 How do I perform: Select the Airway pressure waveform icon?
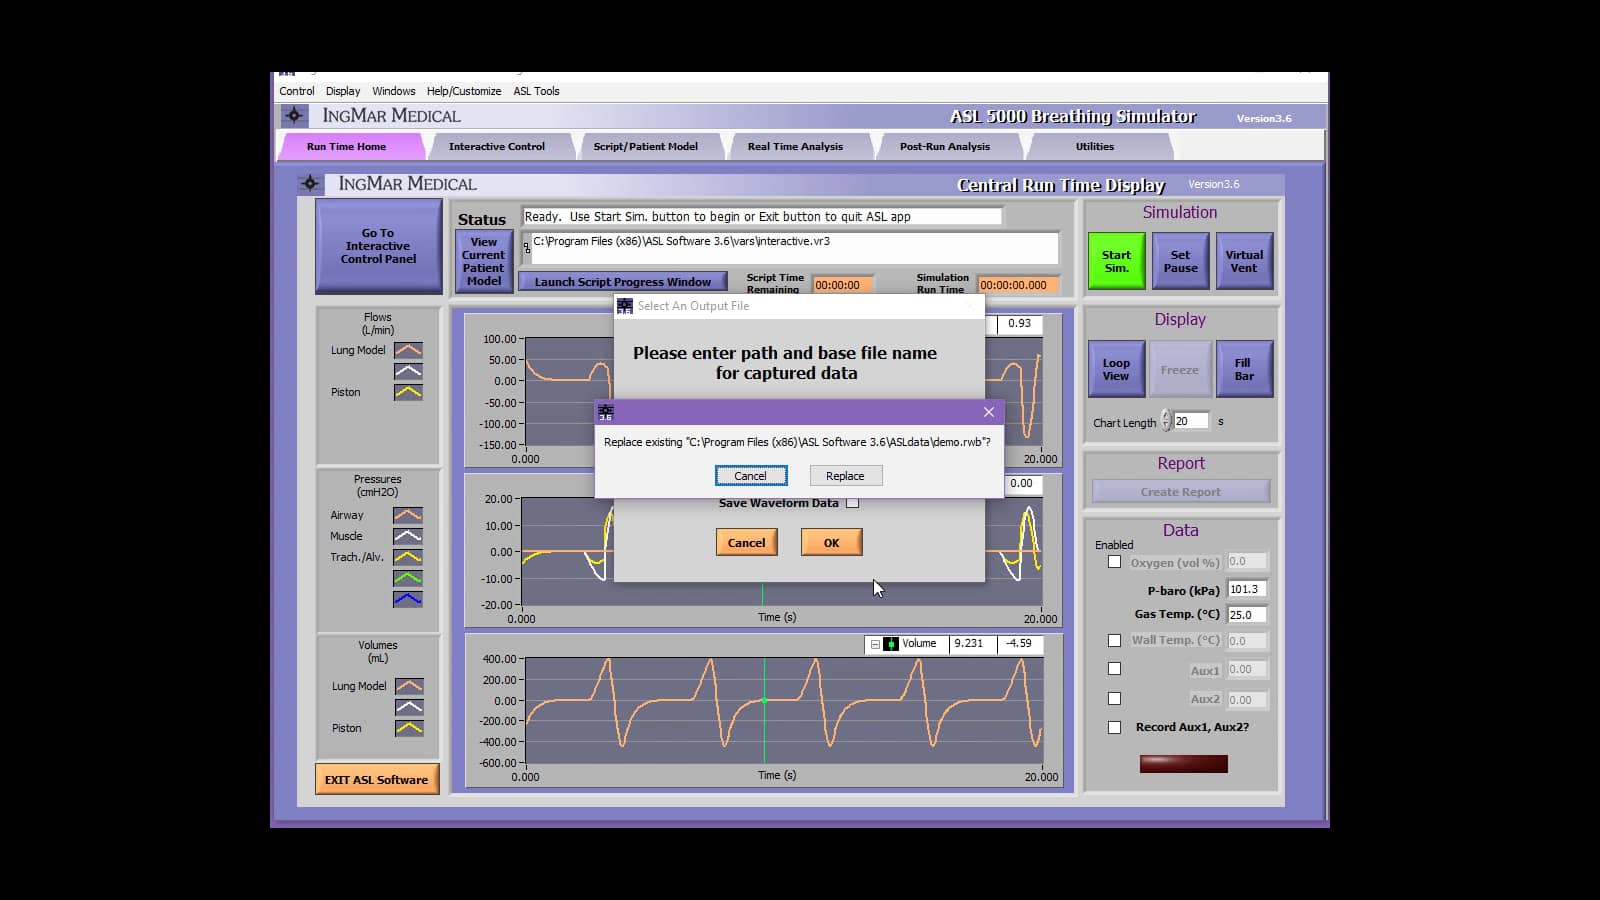pyautogui.click(x=408, y=515)
